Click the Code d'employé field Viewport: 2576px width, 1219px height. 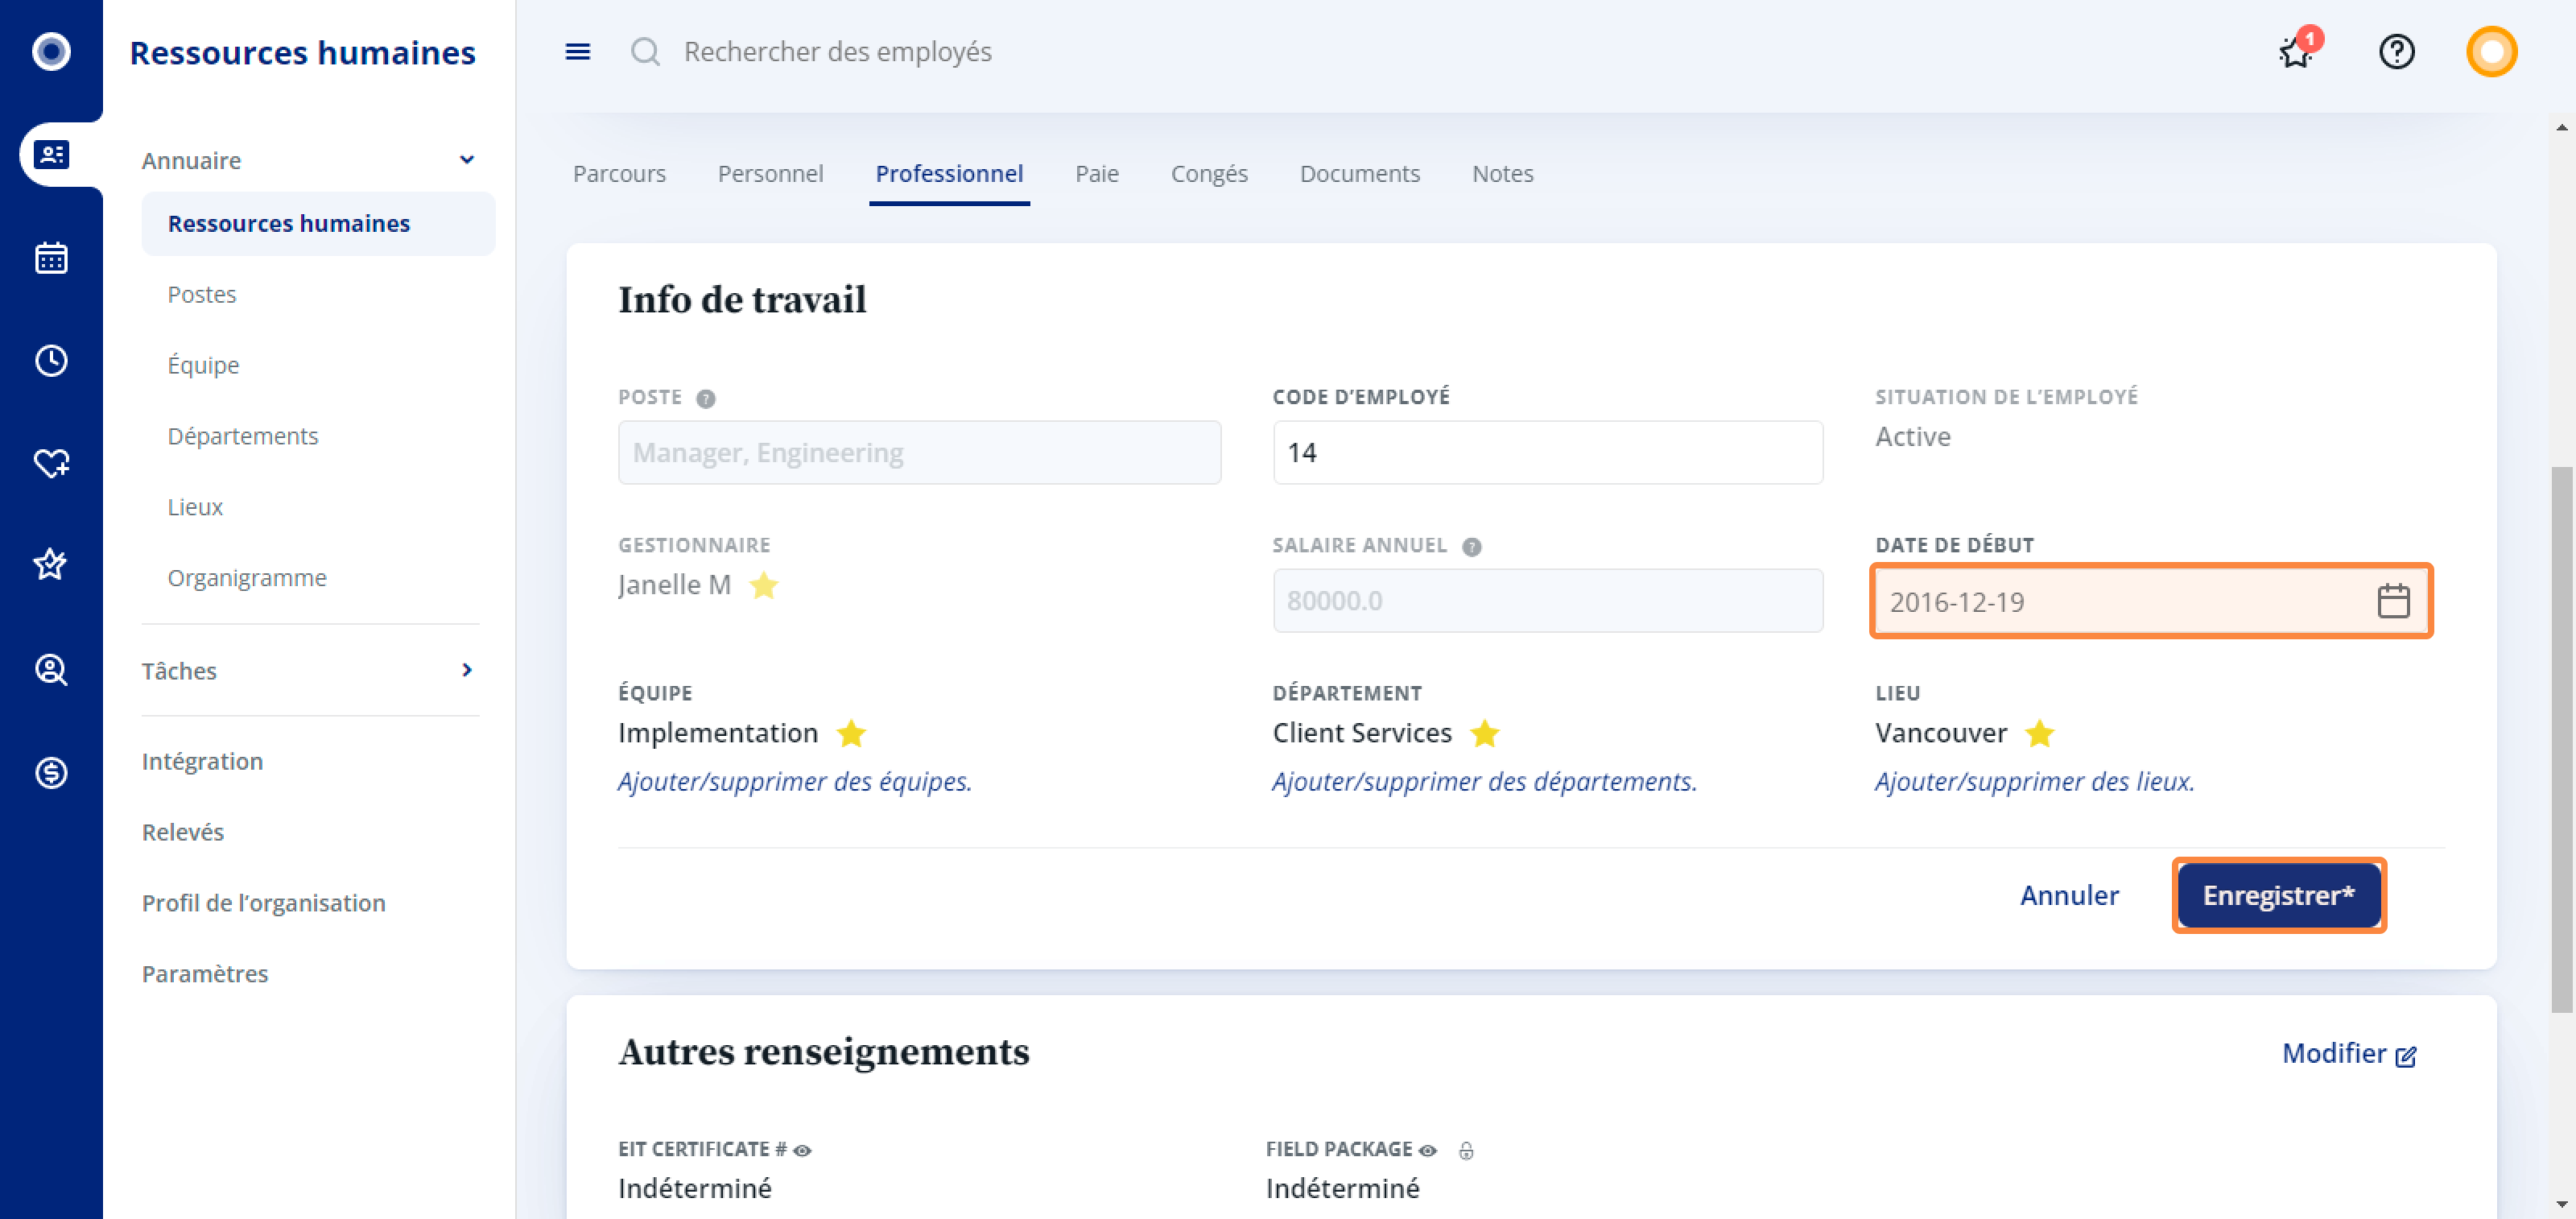[1548, 452]
